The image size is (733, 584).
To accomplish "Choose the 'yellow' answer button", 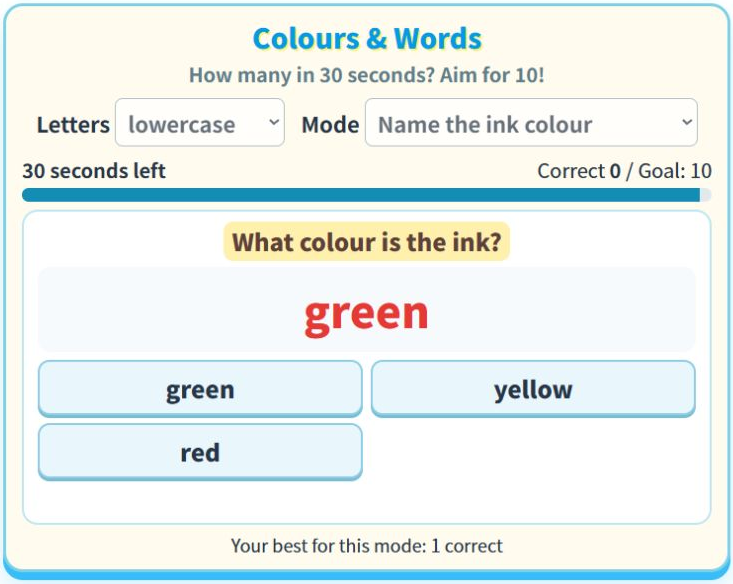I will tap(533, 389).
